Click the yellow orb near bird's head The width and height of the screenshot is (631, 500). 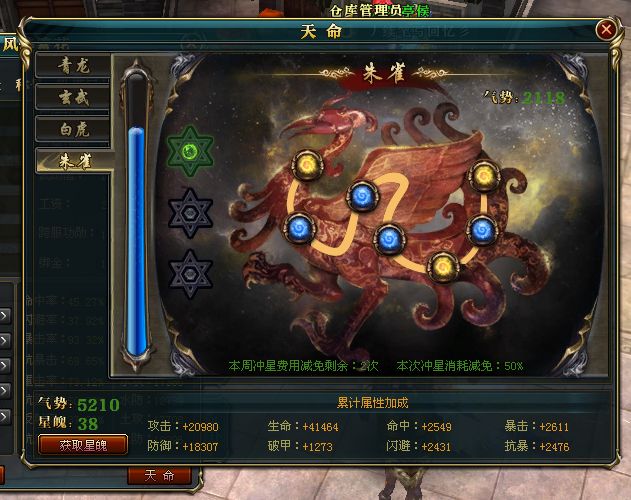click(308, 165)
